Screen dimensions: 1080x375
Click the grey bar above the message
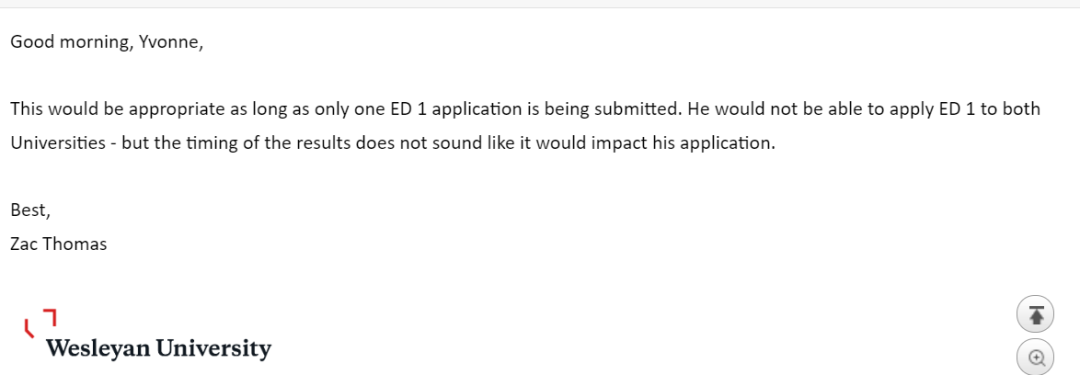(540, 3)
